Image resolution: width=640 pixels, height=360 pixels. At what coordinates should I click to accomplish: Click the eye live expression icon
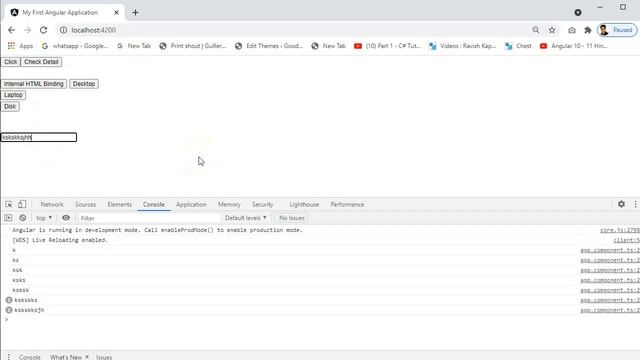pyautogui.click(x=66, y=218)
